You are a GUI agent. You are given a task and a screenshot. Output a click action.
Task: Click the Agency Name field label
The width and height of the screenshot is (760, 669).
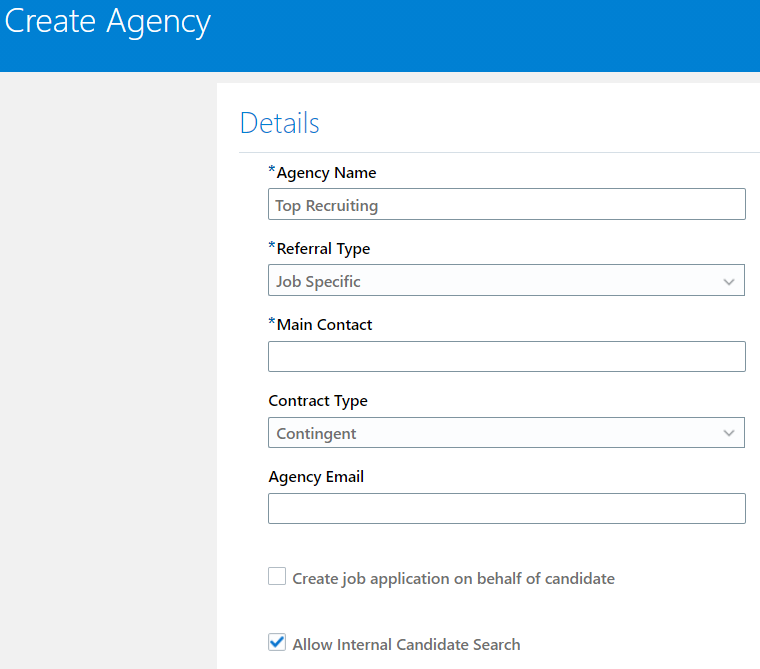point(326,173)
